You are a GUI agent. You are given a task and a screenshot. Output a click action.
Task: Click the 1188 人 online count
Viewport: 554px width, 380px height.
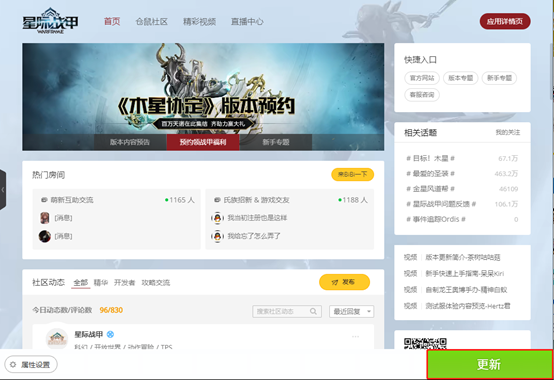pyautogui.click(x=353, y=200)
